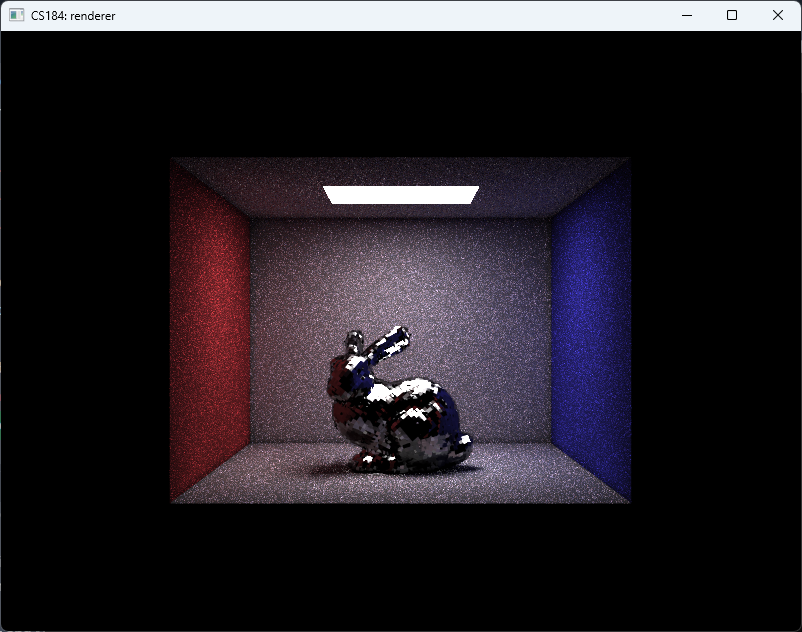This screenshot has width=802, height=632.
Task: Minimize the CS184 renderer window
Action: tap(687, 15)
